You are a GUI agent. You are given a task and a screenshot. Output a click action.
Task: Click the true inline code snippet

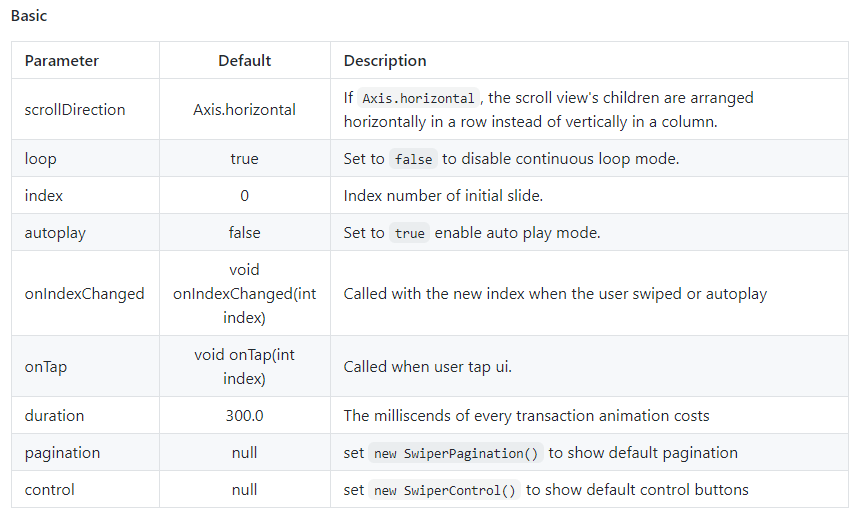[409, 234]
